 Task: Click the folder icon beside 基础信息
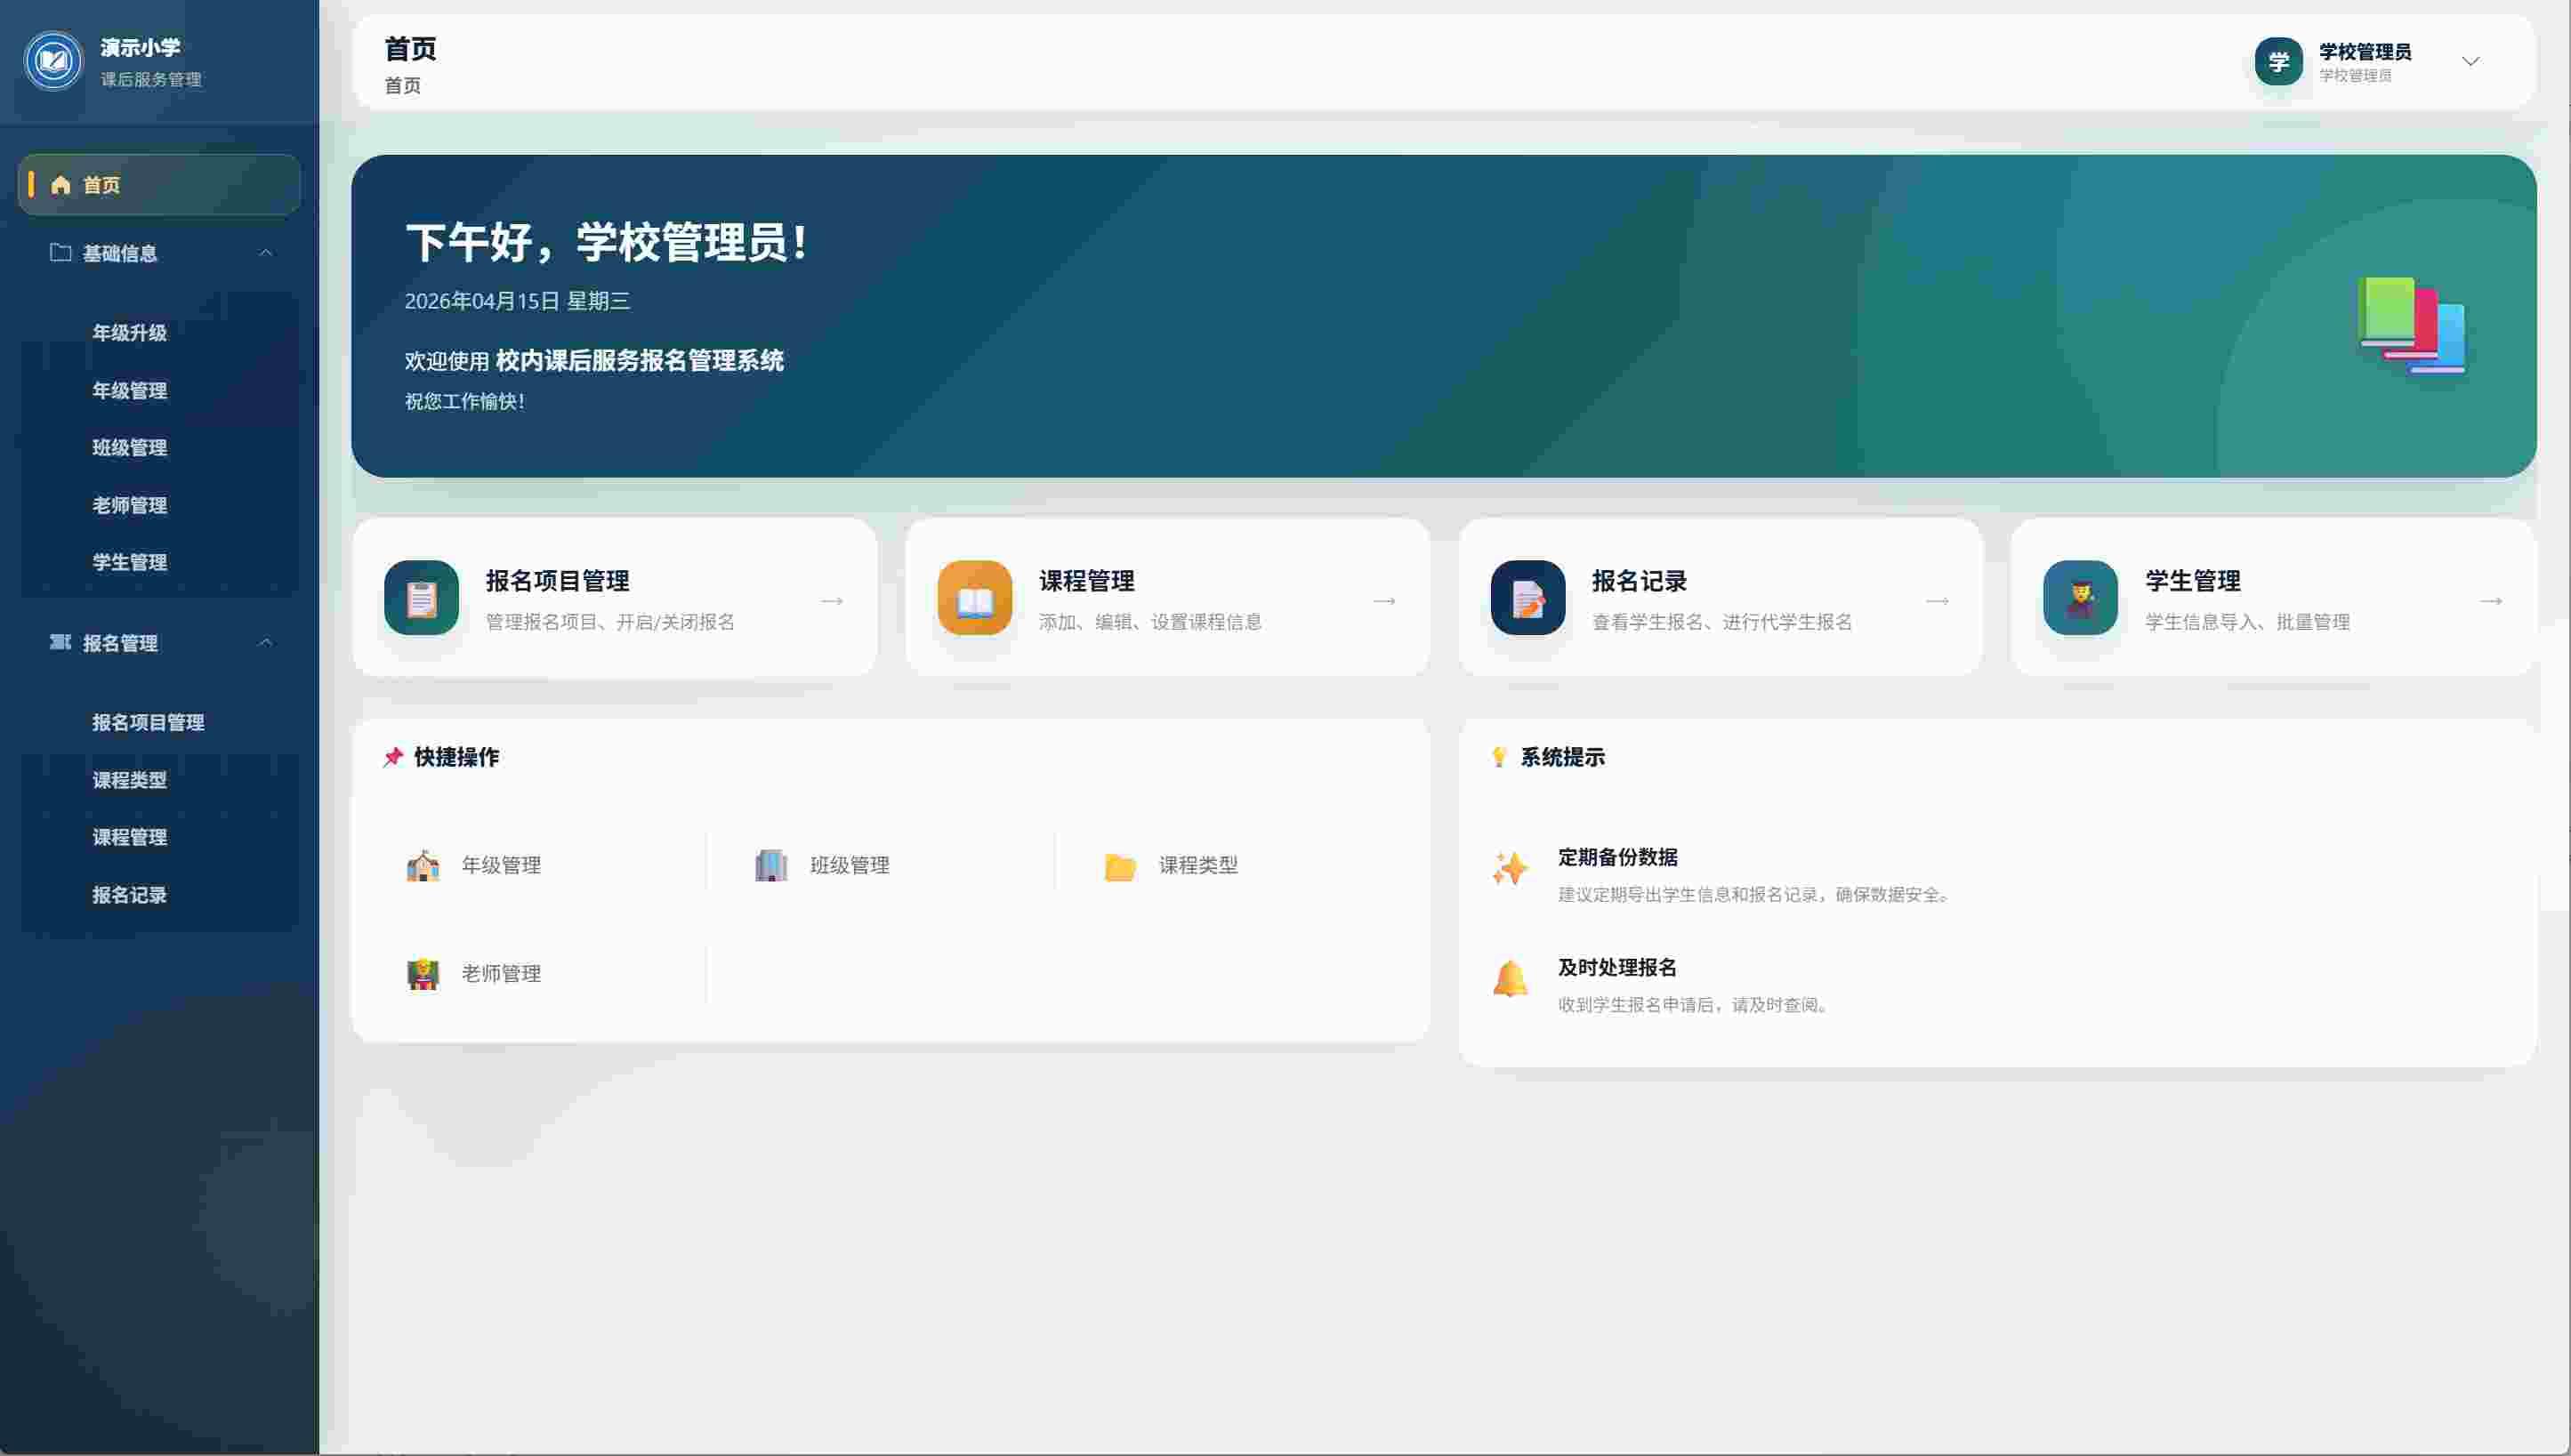[61, 253]
